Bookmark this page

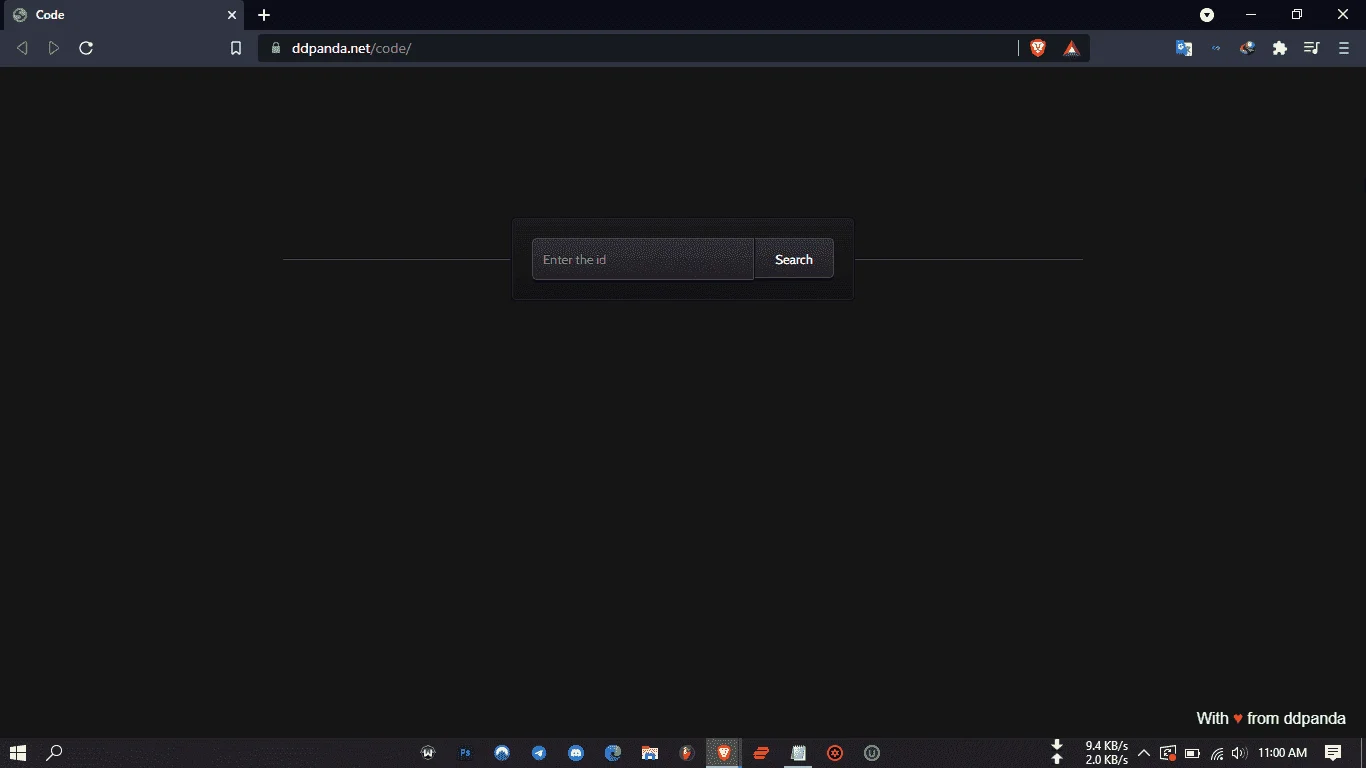tap(236, 48)
